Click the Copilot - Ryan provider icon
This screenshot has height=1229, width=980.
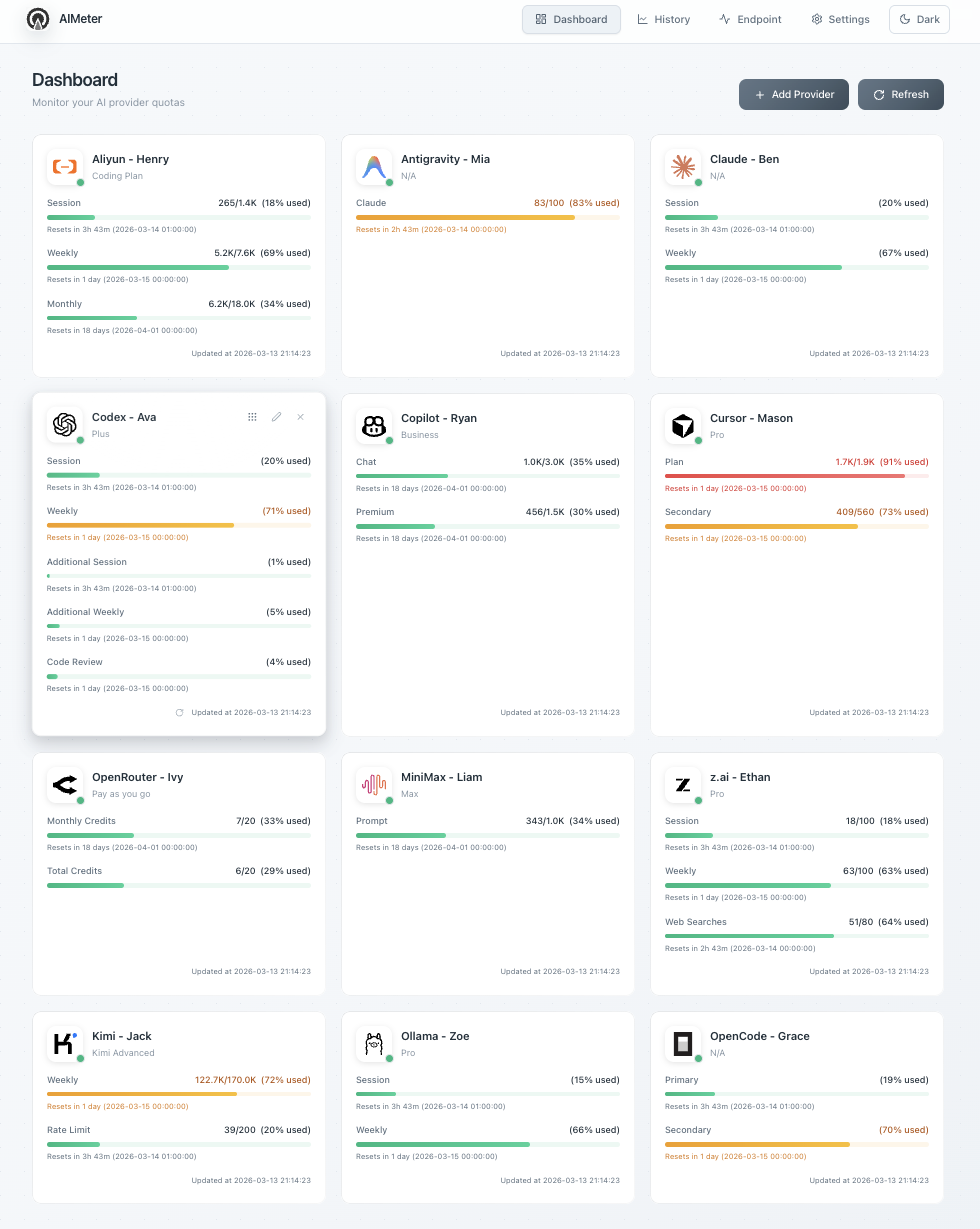[374, 426]
